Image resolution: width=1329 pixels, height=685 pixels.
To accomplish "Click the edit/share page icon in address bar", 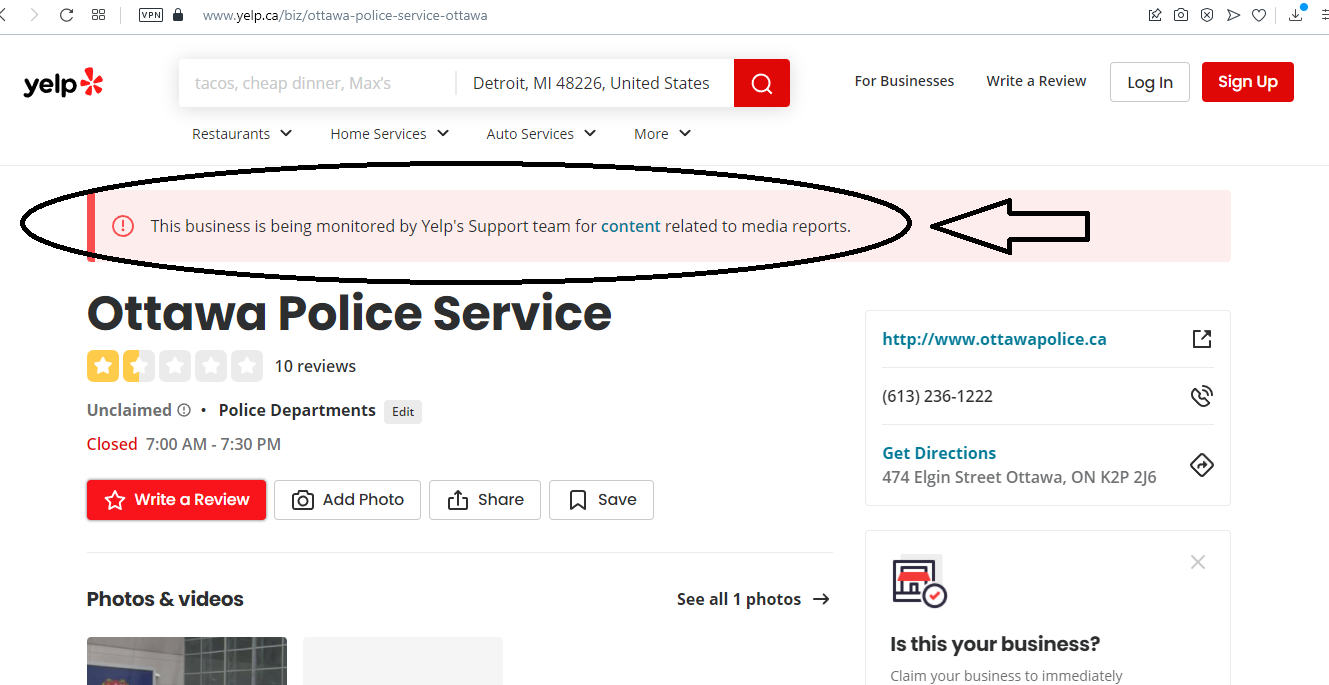I will 1155,15.
